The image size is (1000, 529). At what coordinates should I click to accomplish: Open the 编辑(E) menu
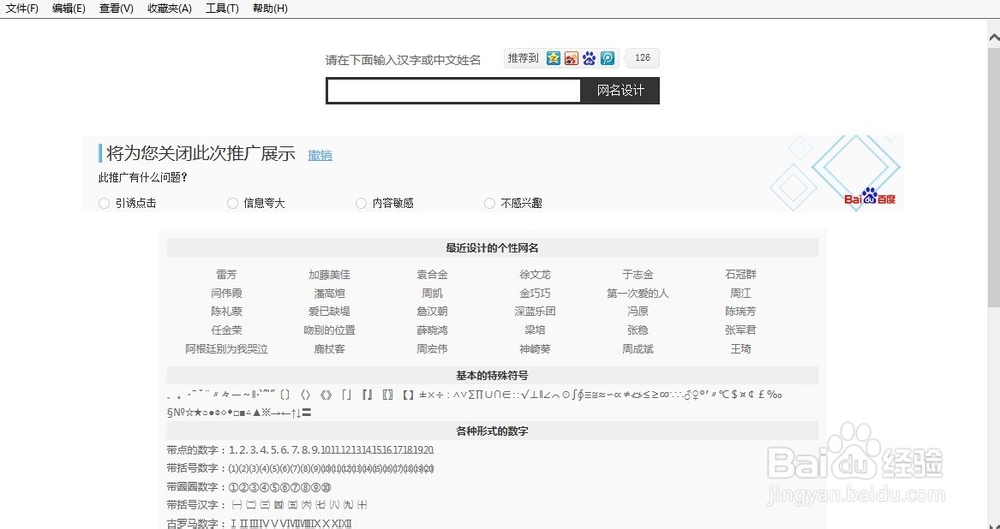(69, 8)
